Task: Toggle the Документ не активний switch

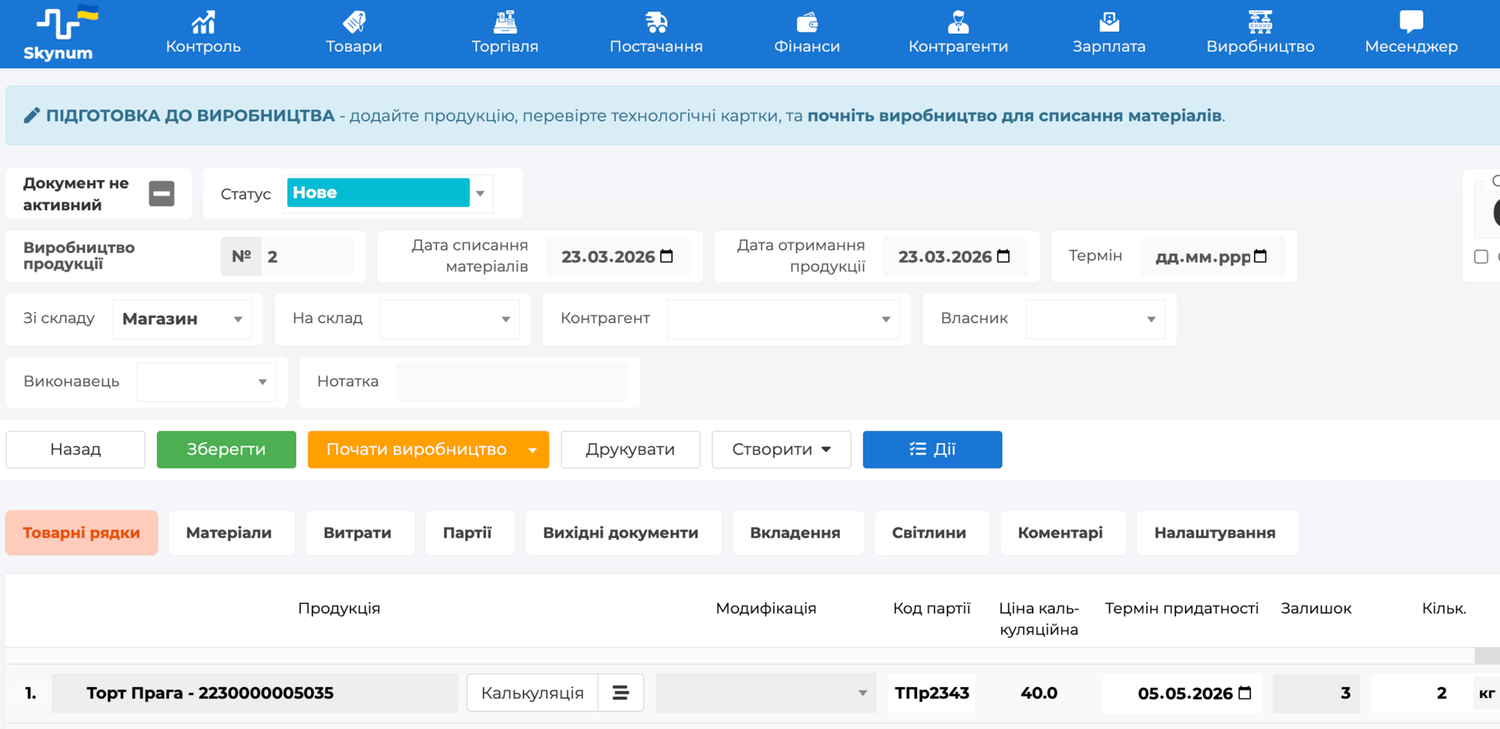Action: pyautogui.click(x=161, y=194)
